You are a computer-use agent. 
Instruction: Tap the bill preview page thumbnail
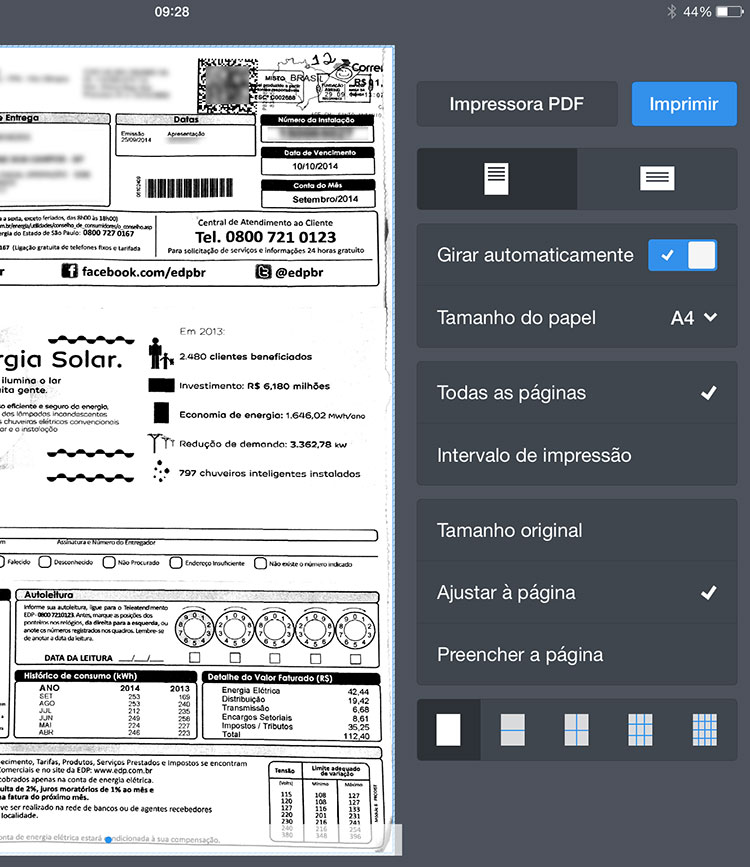pyautogui.click(x=197, y=450)
